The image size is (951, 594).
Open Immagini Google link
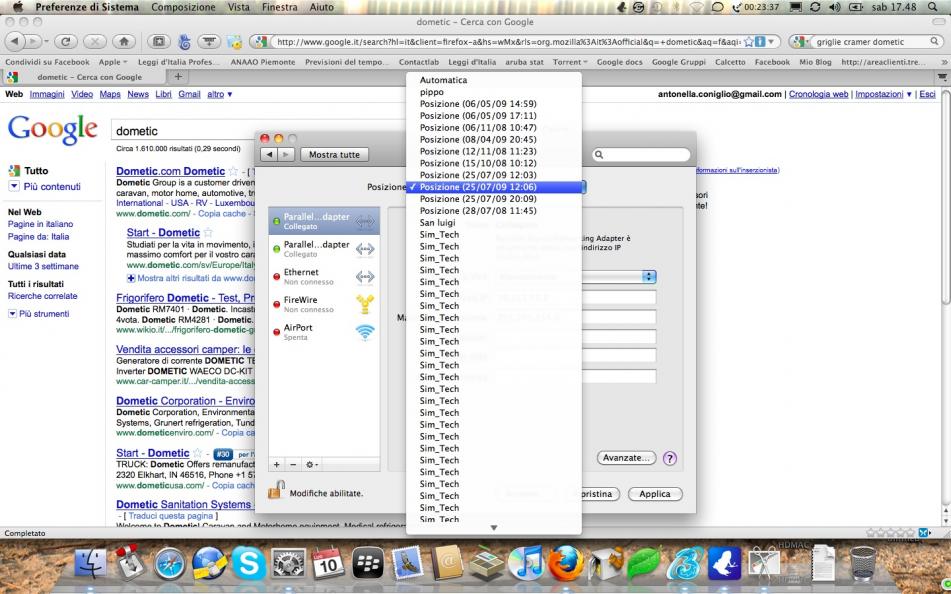coord(47,95)
